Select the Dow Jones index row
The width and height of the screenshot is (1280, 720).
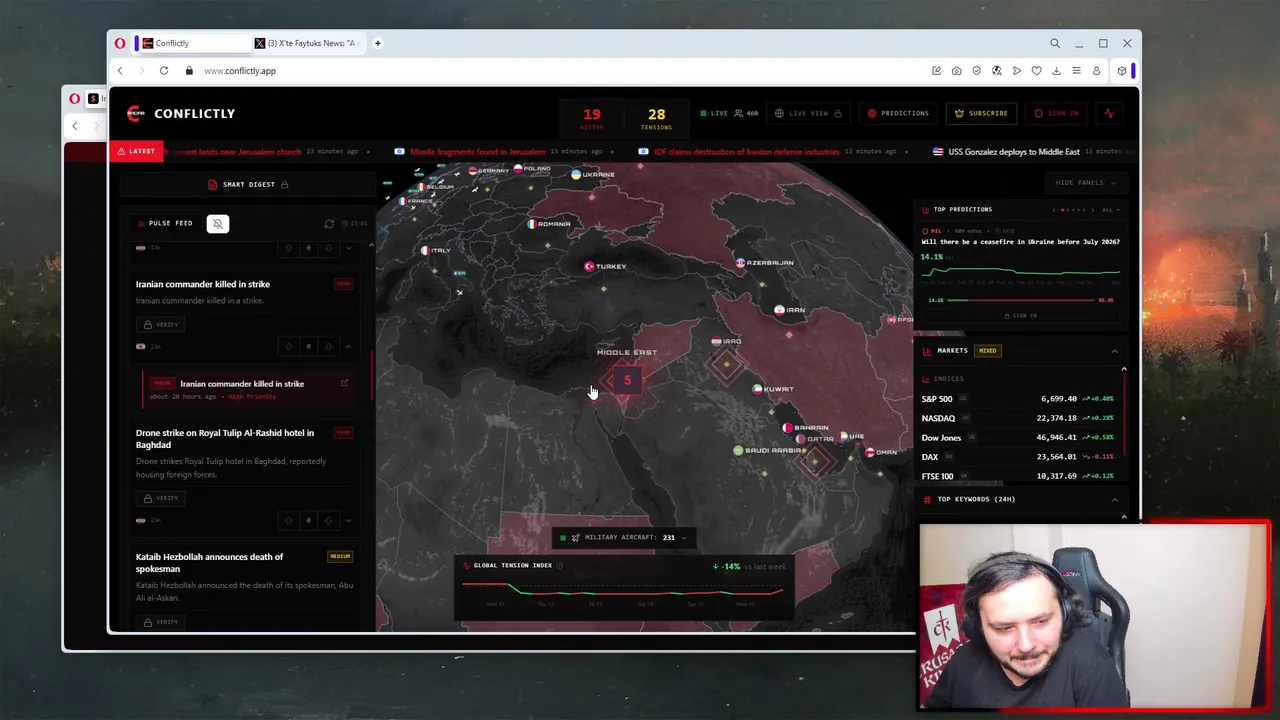pyautogui.click(x=1017, y=438)
